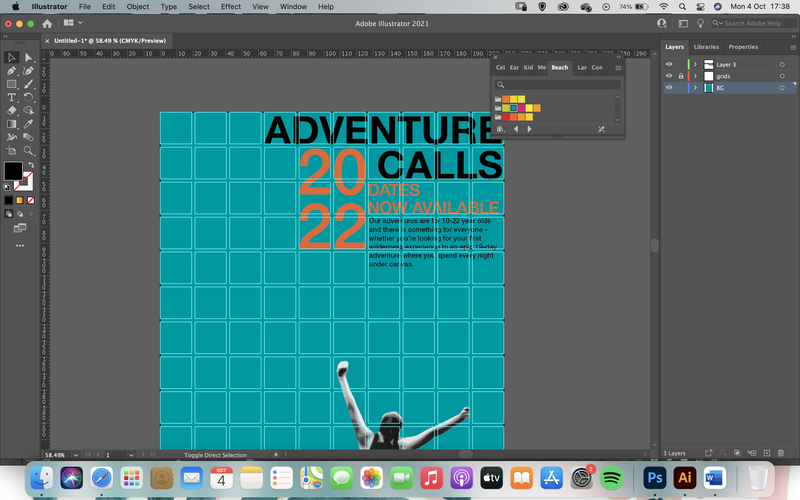Select the Type tool
800x500 pixels.
click(11, 97)
